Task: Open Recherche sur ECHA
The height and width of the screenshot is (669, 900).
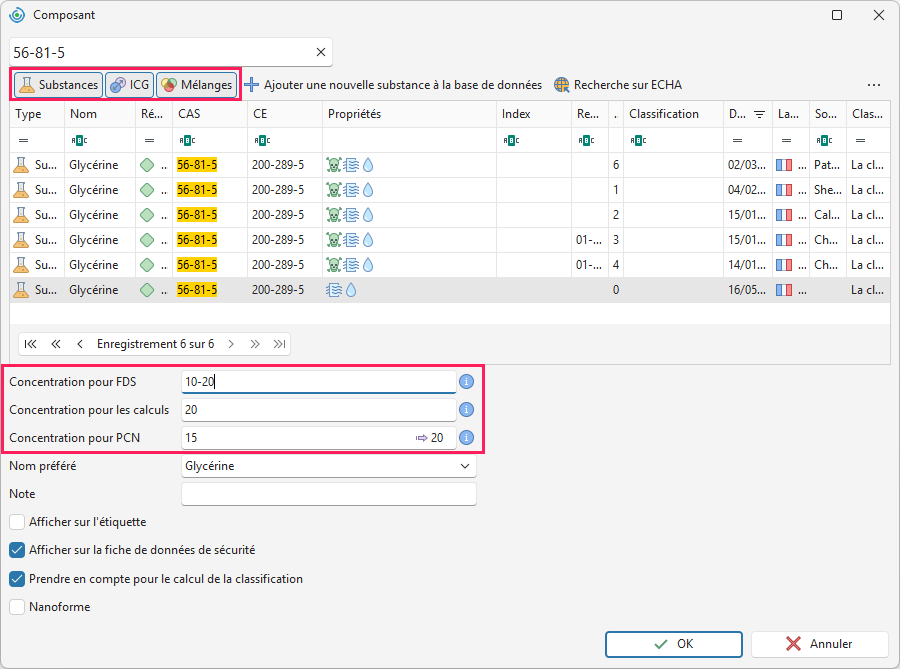Action: click(618, 85)
